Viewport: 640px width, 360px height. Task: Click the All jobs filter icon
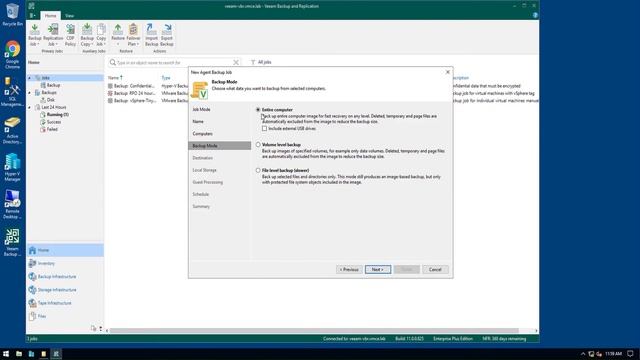point(261,62)
